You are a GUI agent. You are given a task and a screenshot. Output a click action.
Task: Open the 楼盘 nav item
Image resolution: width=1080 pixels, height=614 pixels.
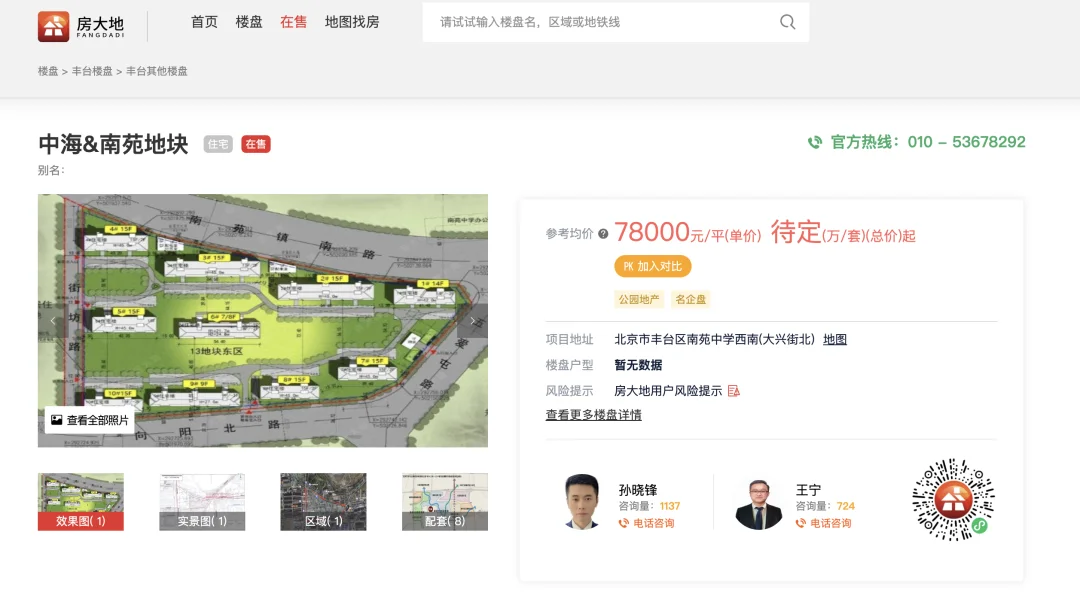coord(249,22)
